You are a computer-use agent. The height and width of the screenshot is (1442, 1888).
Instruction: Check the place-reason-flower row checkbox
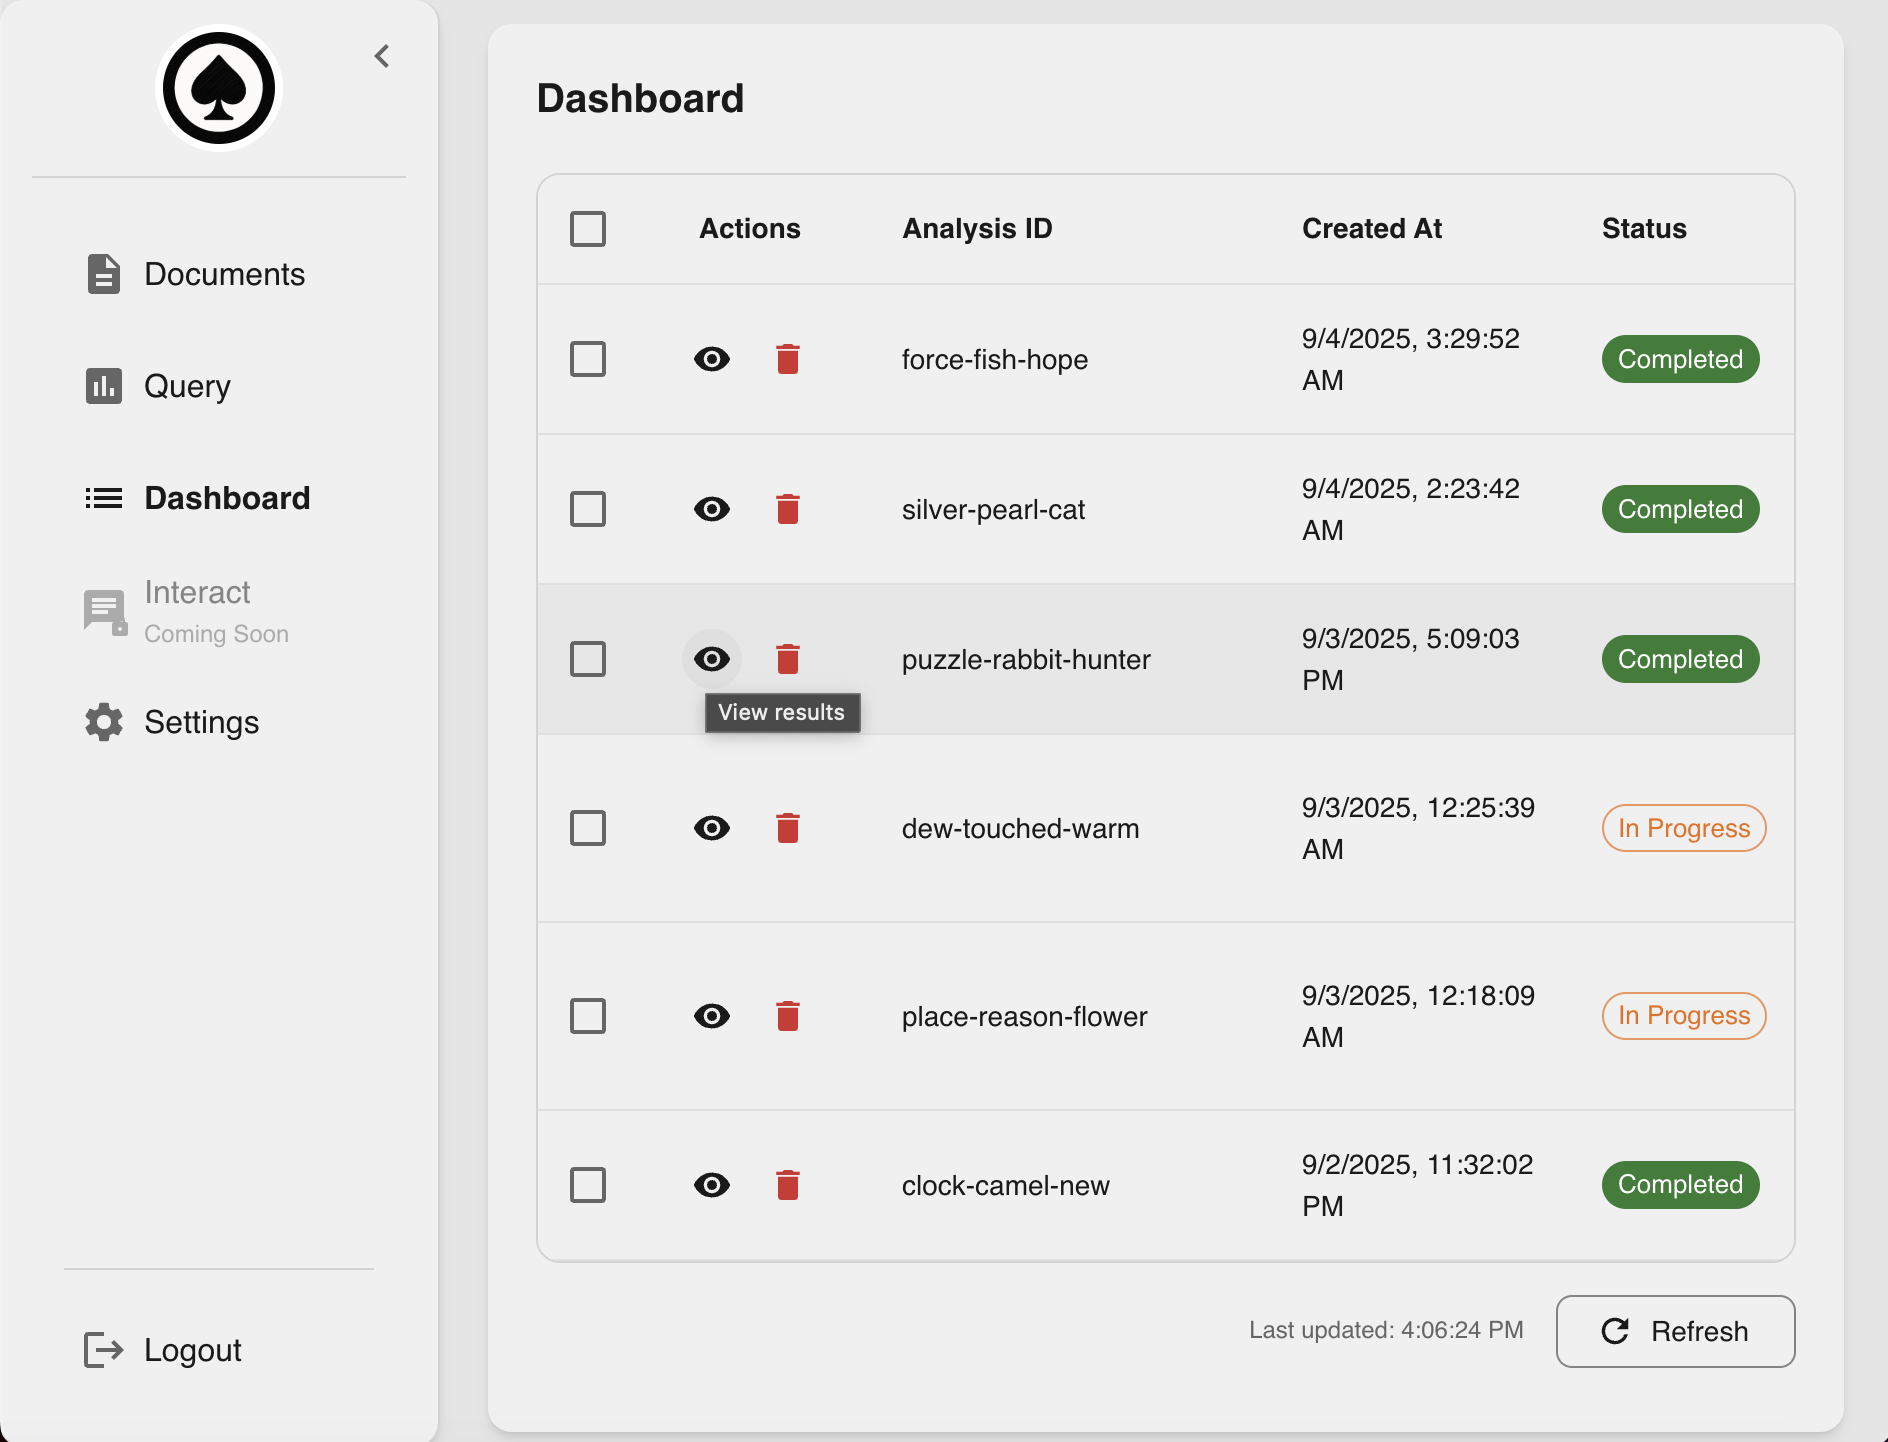pos(588,1015)
